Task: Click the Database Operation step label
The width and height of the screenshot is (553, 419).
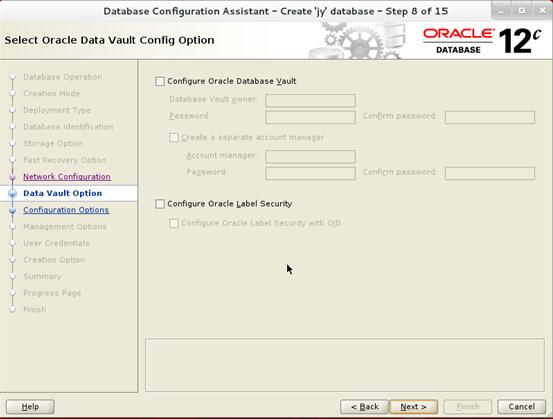Action: coord(63,77)
